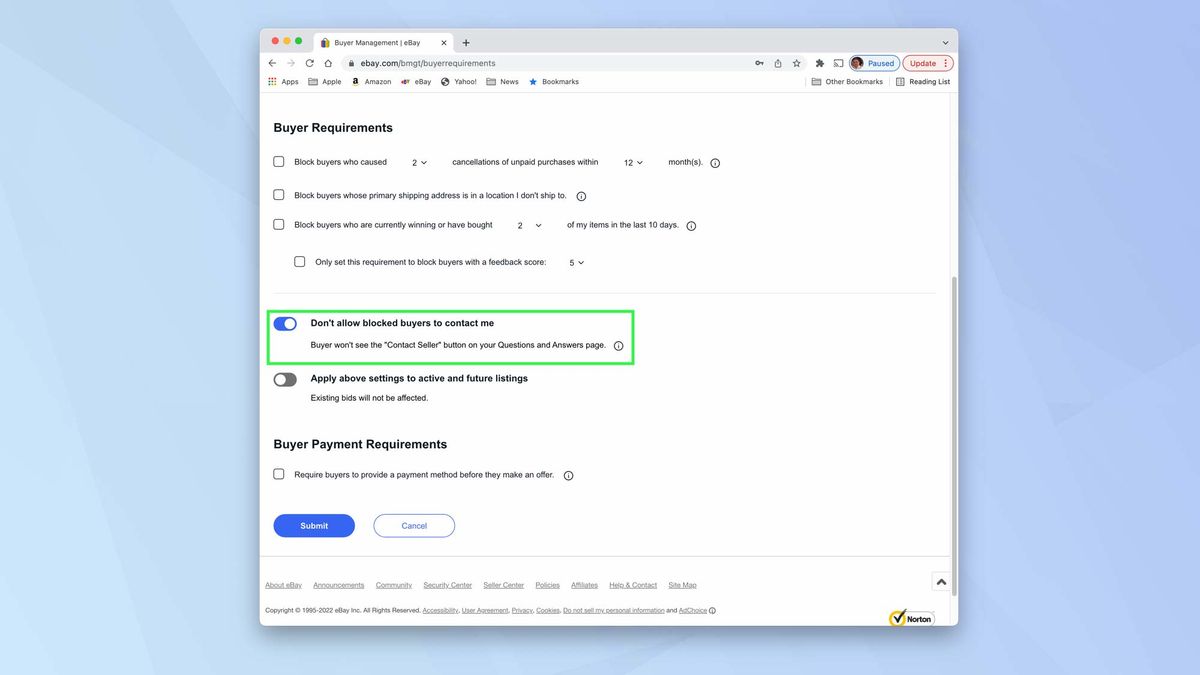Click the cast media icon

click(x=838, y=63)
